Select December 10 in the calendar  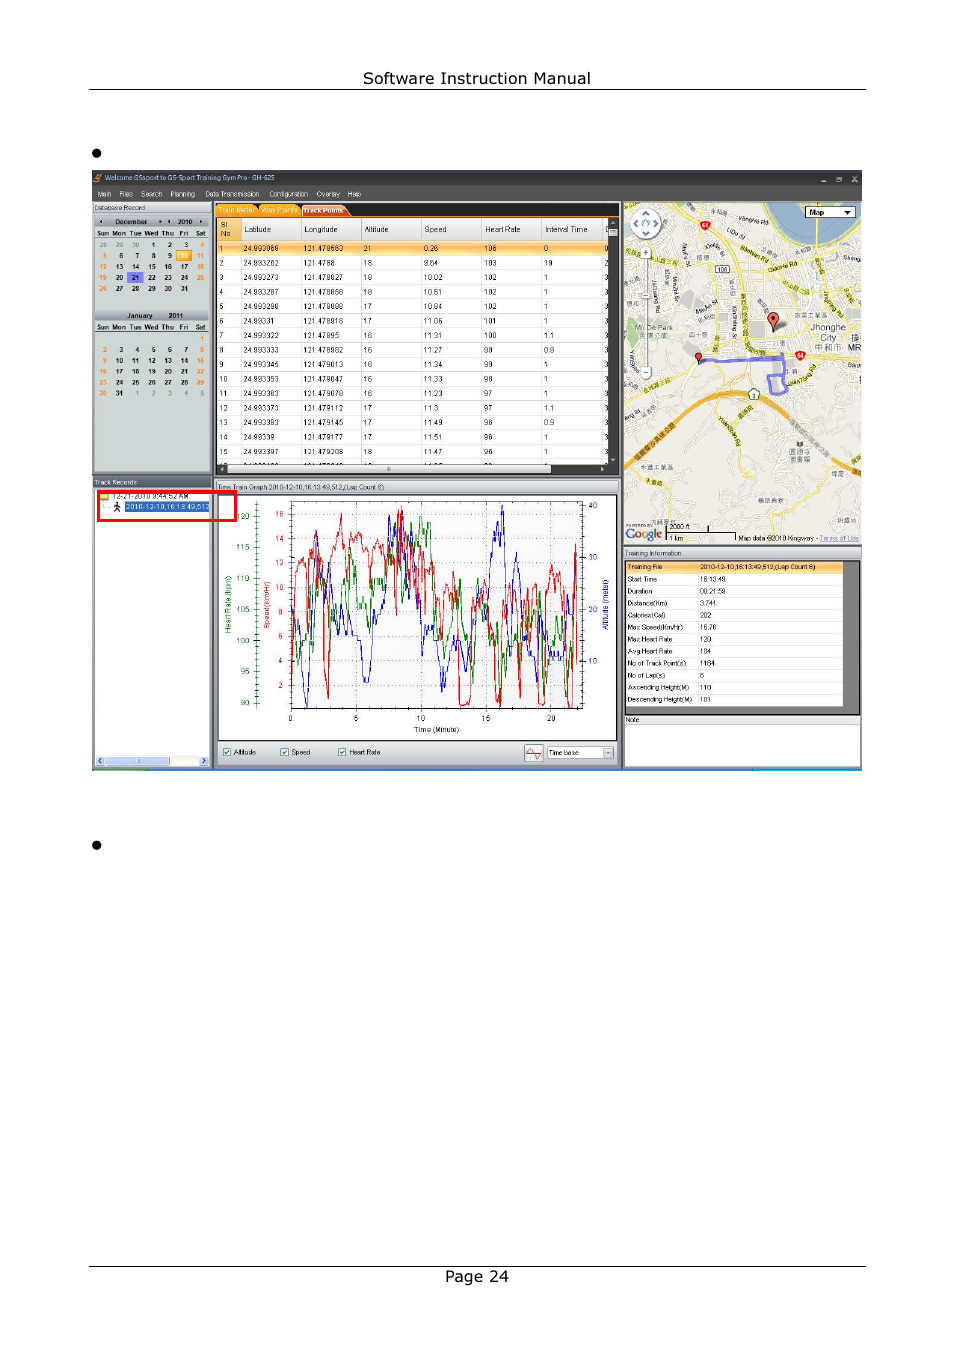(x=184, y=255)
